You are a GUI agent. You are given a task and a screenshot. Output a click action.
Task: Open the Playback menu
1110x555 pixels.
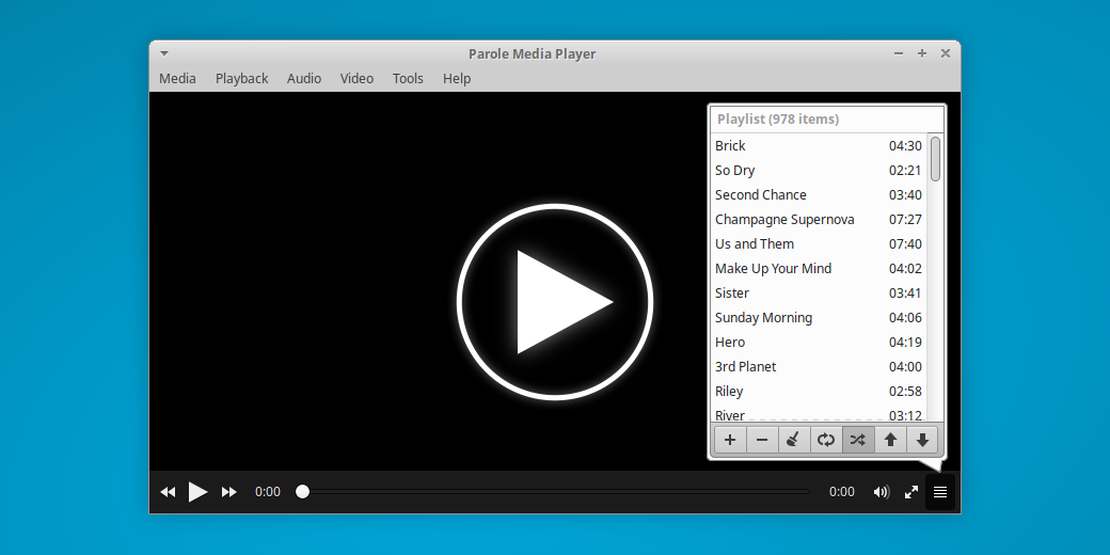pyautogui.click(x=241, y=79)
